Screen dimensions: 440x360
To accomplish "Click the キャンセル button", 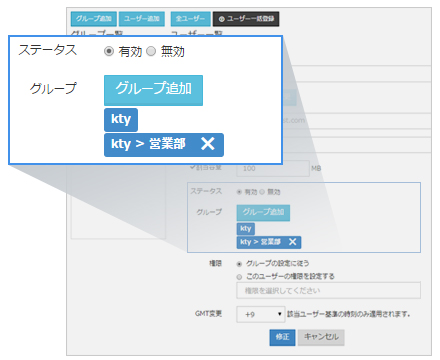I will (321, 337).
